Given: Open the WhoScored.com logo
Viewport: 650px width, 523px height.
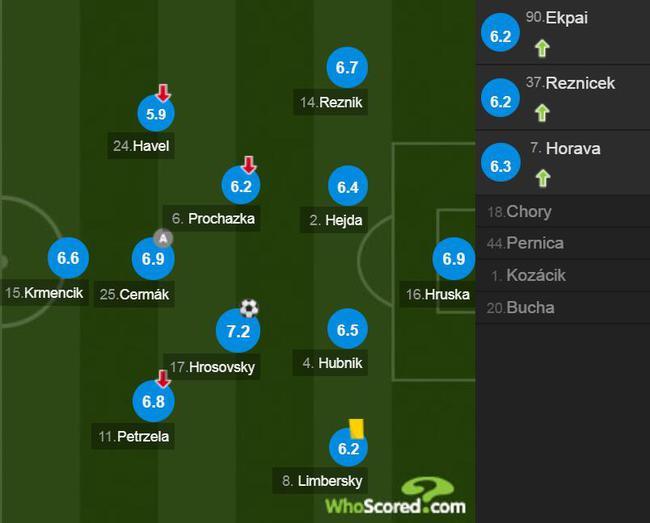Looking at the screenshot, I should pos(396,496).
